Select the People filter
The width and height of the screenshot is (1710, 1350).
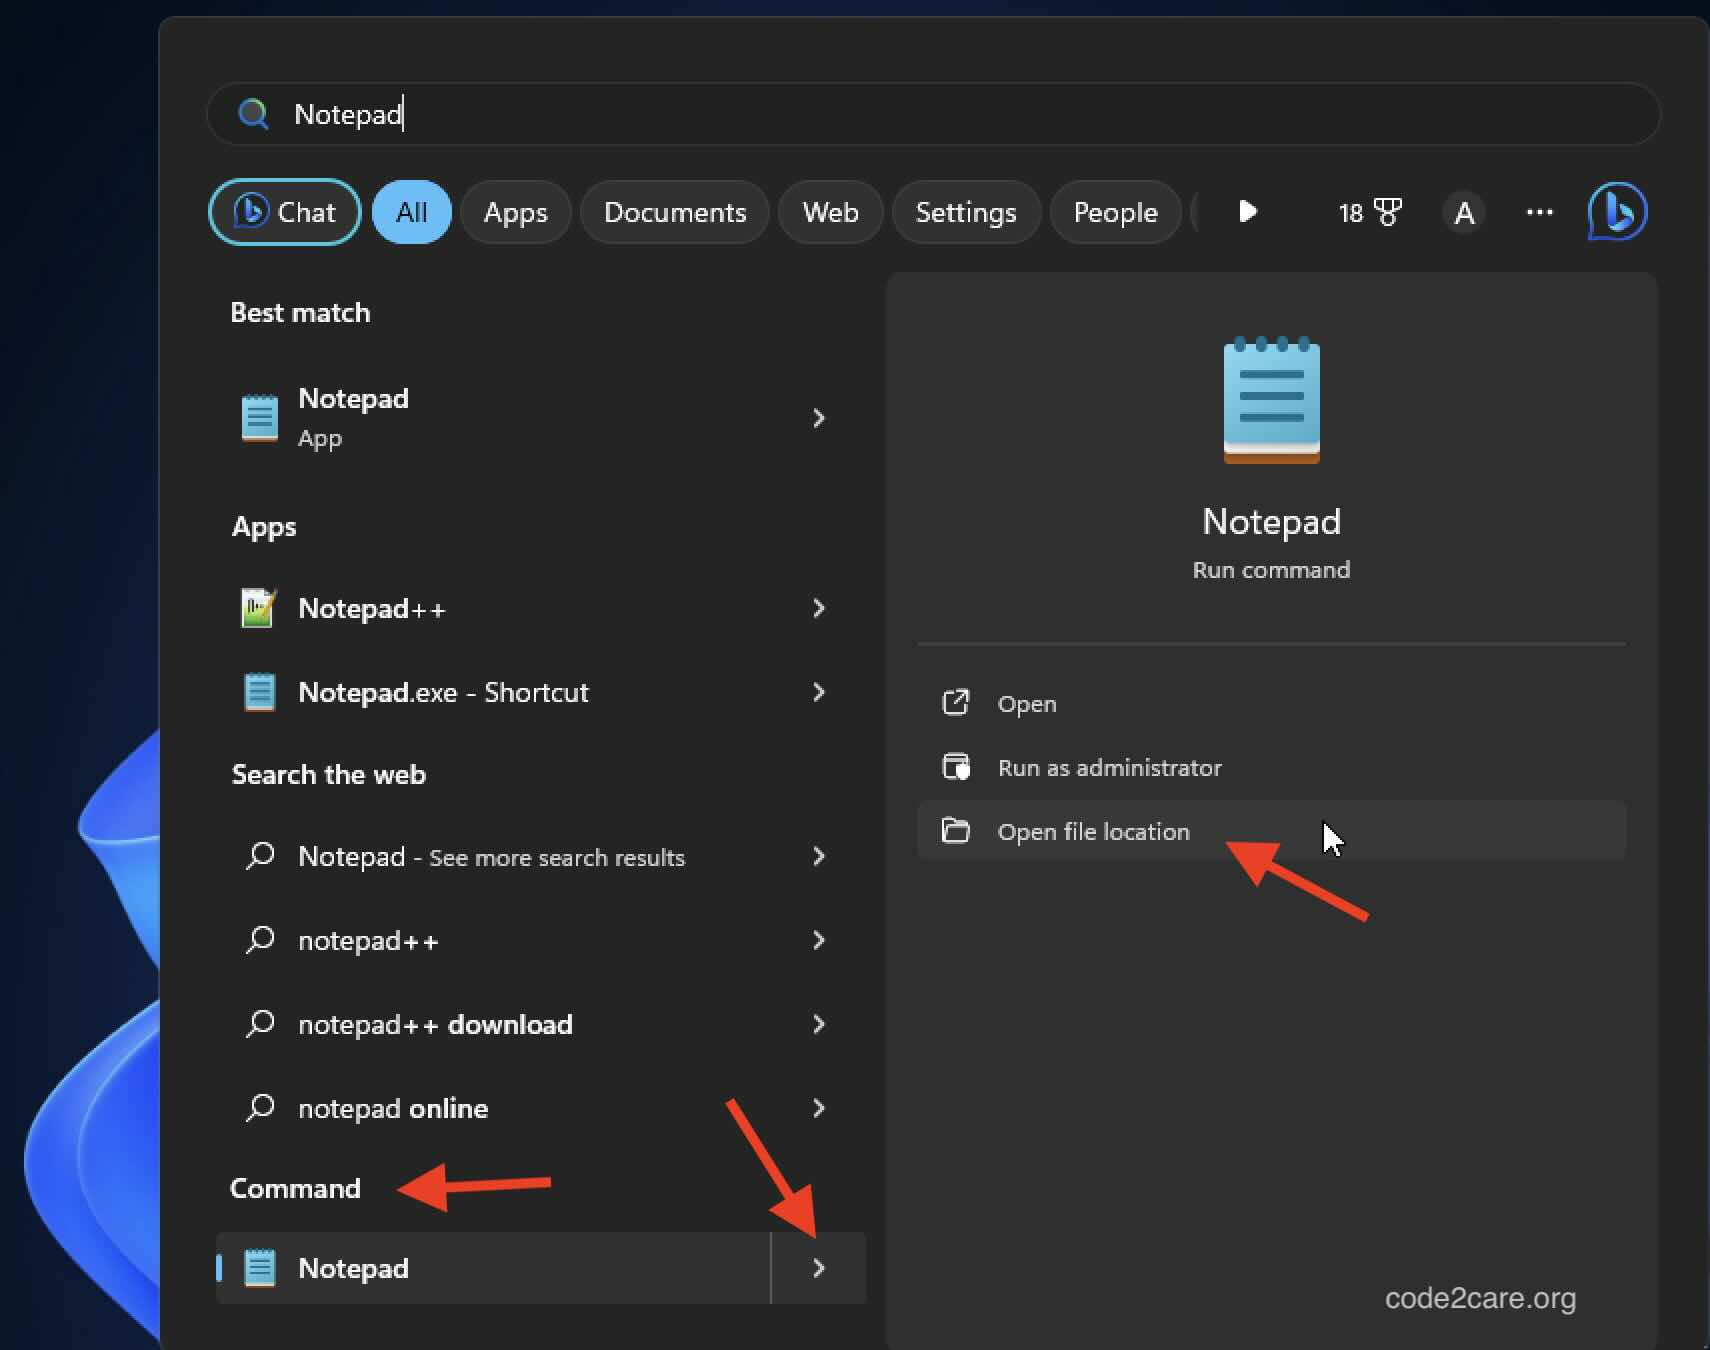[1115, 212]
